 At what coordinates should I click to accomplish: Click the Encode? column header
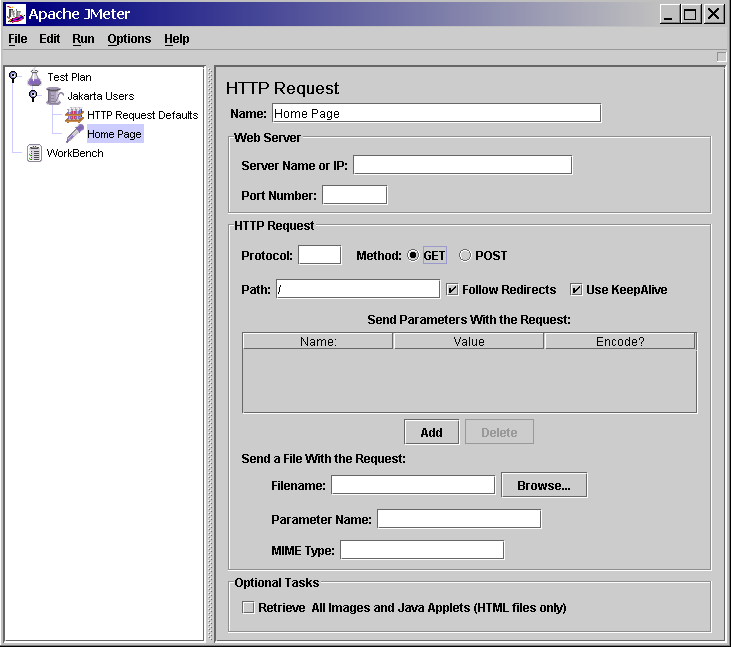[x=620, y=341]
